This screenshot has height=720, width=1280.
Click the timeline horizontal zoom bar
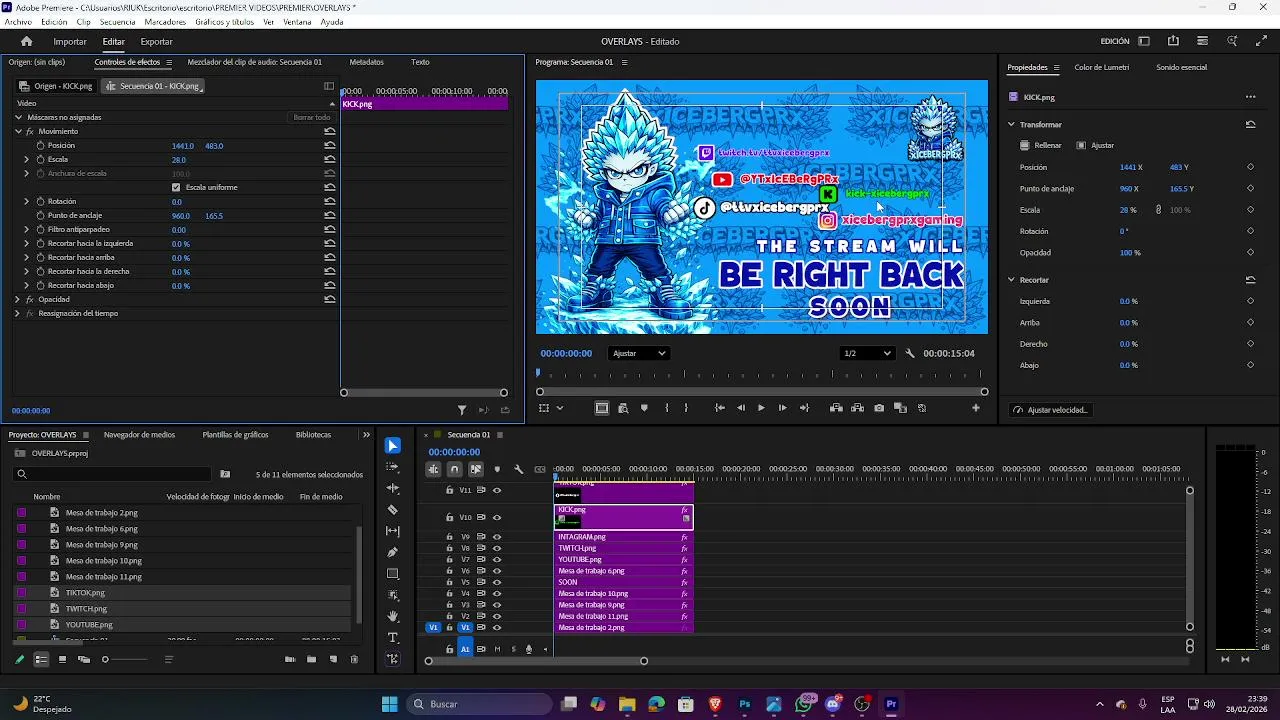[536, 661]
